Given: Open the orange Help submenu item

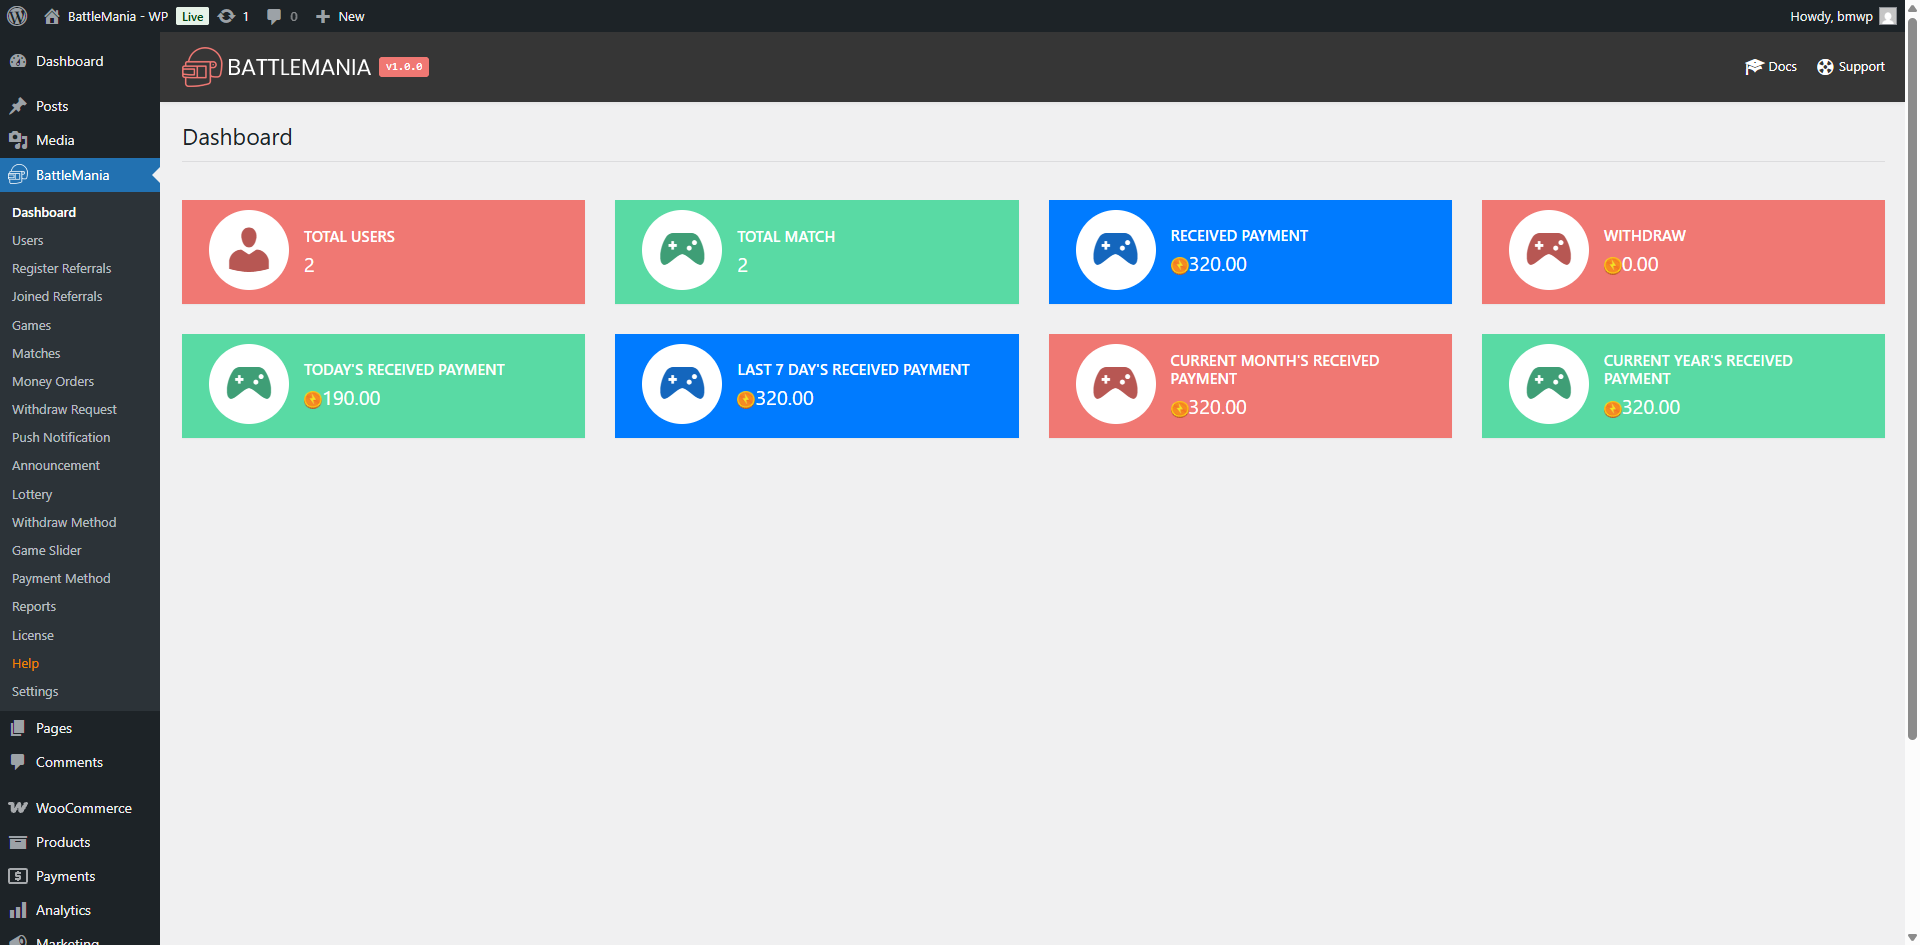Looking at the screenshot, I should point(26,664).
